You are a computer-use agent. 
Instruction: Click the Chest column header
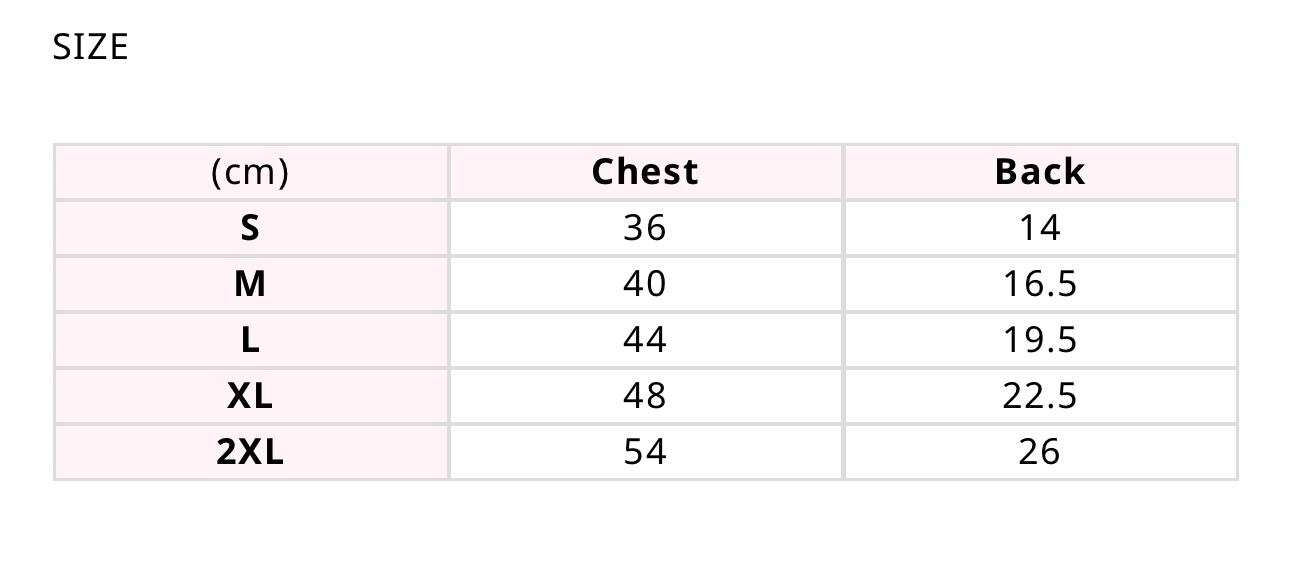pos(645,172)
